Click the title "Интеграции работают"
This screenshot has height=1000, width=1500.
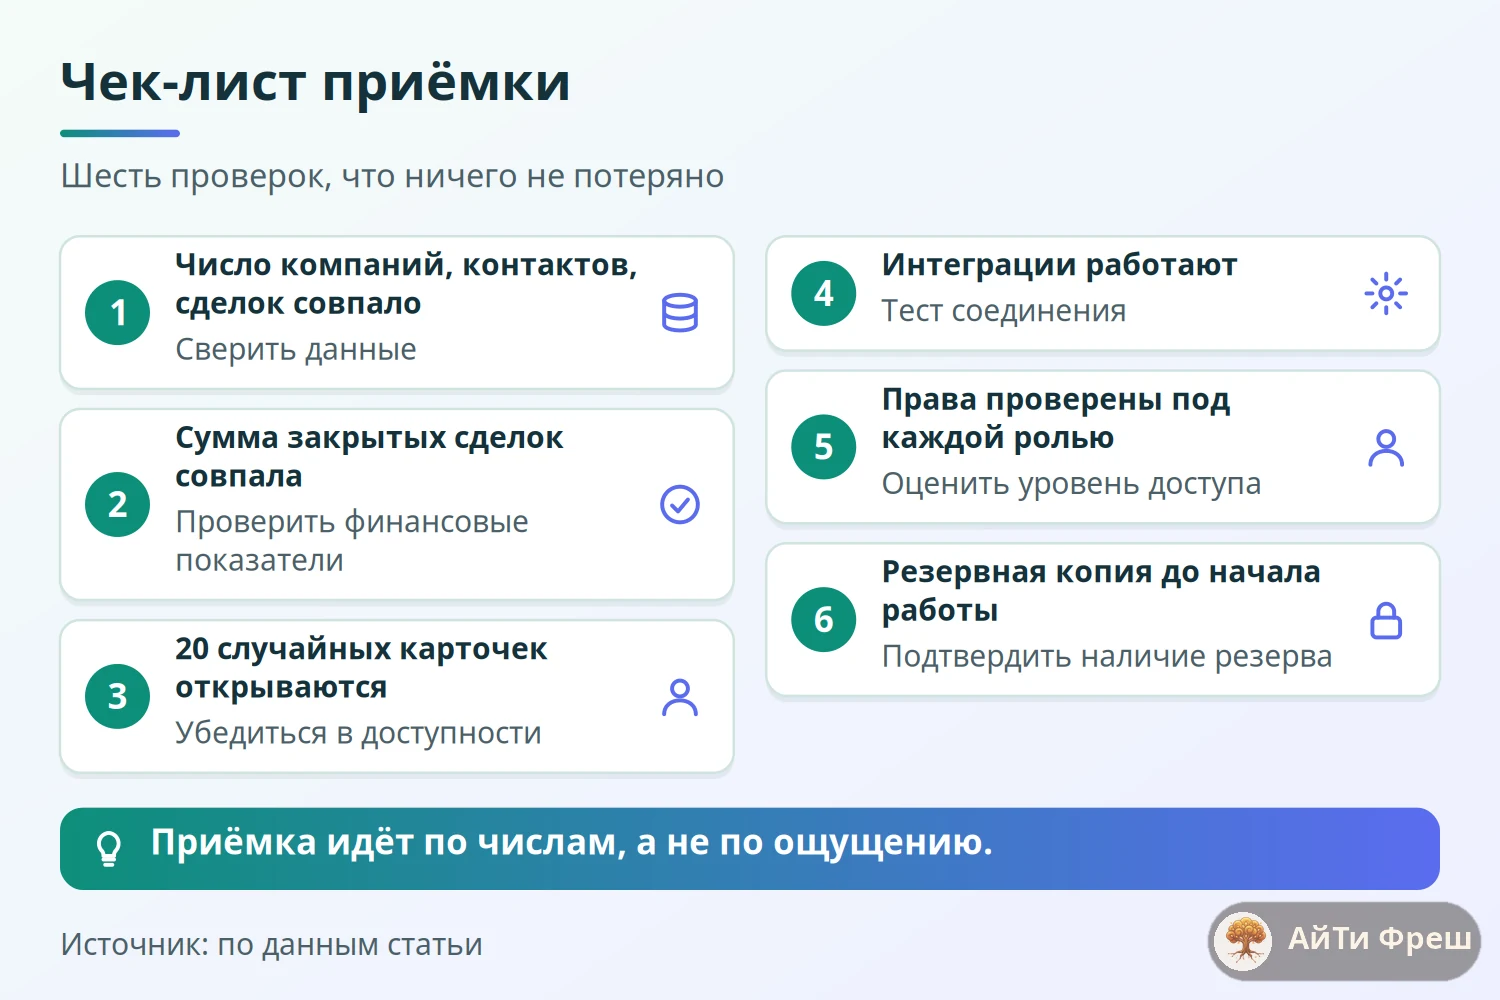point(1059,265)
